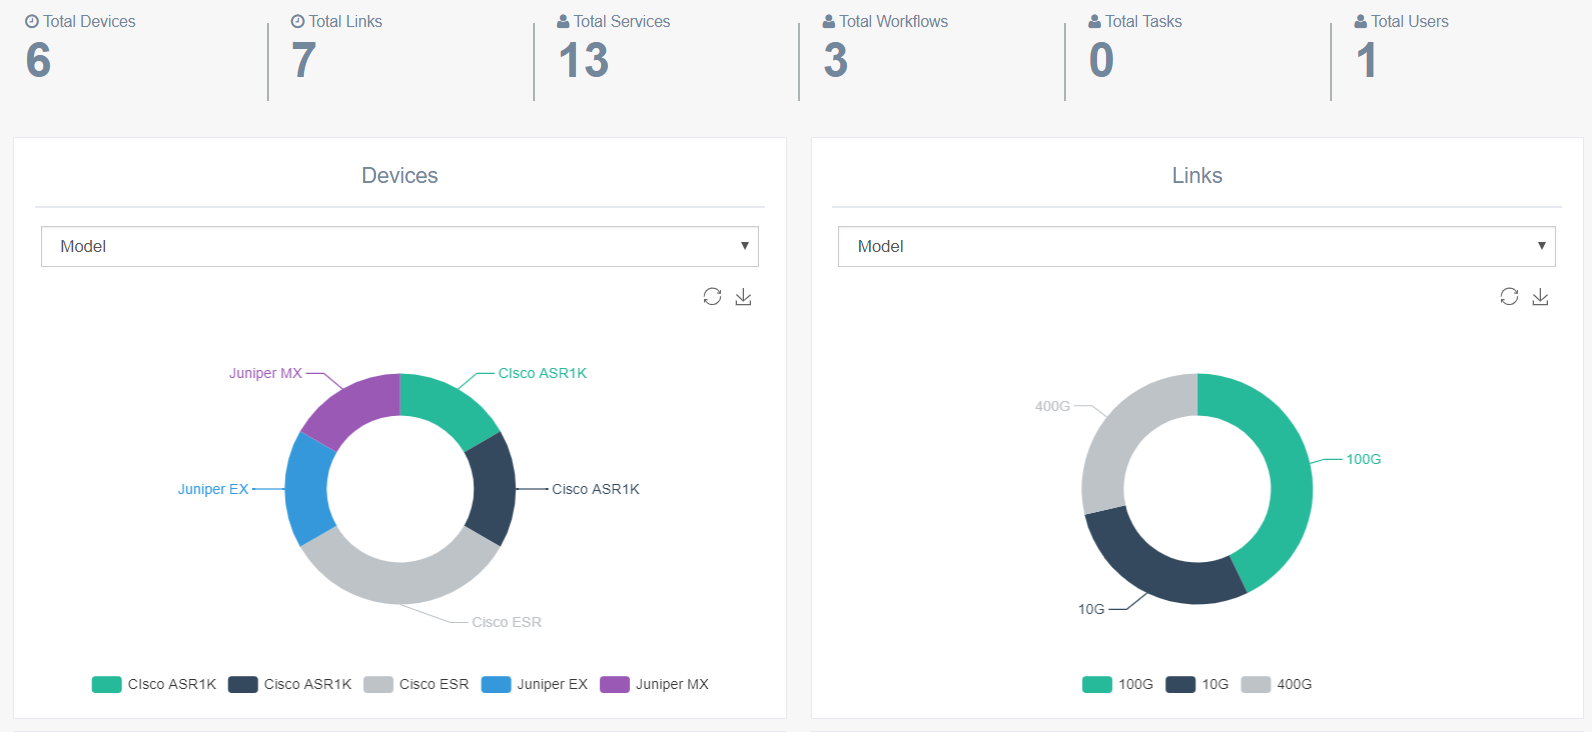Click the 400G chart label
1592x732 pixels.
pos(1053,406)
